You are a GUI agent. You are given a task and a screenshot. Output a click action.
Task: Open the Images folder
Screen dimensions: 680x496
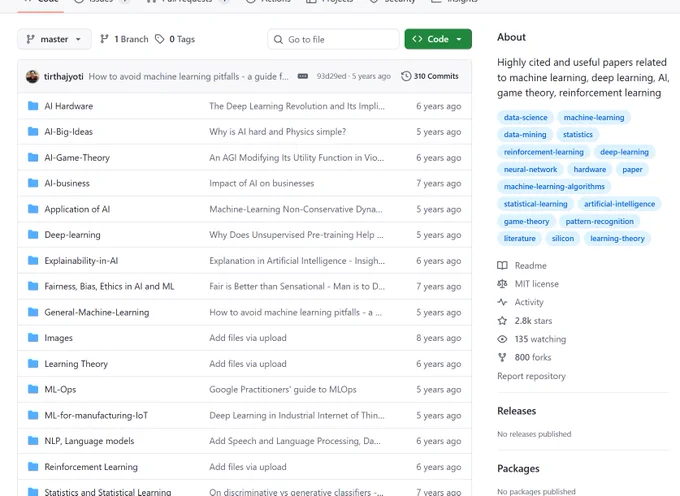[59, 338]
